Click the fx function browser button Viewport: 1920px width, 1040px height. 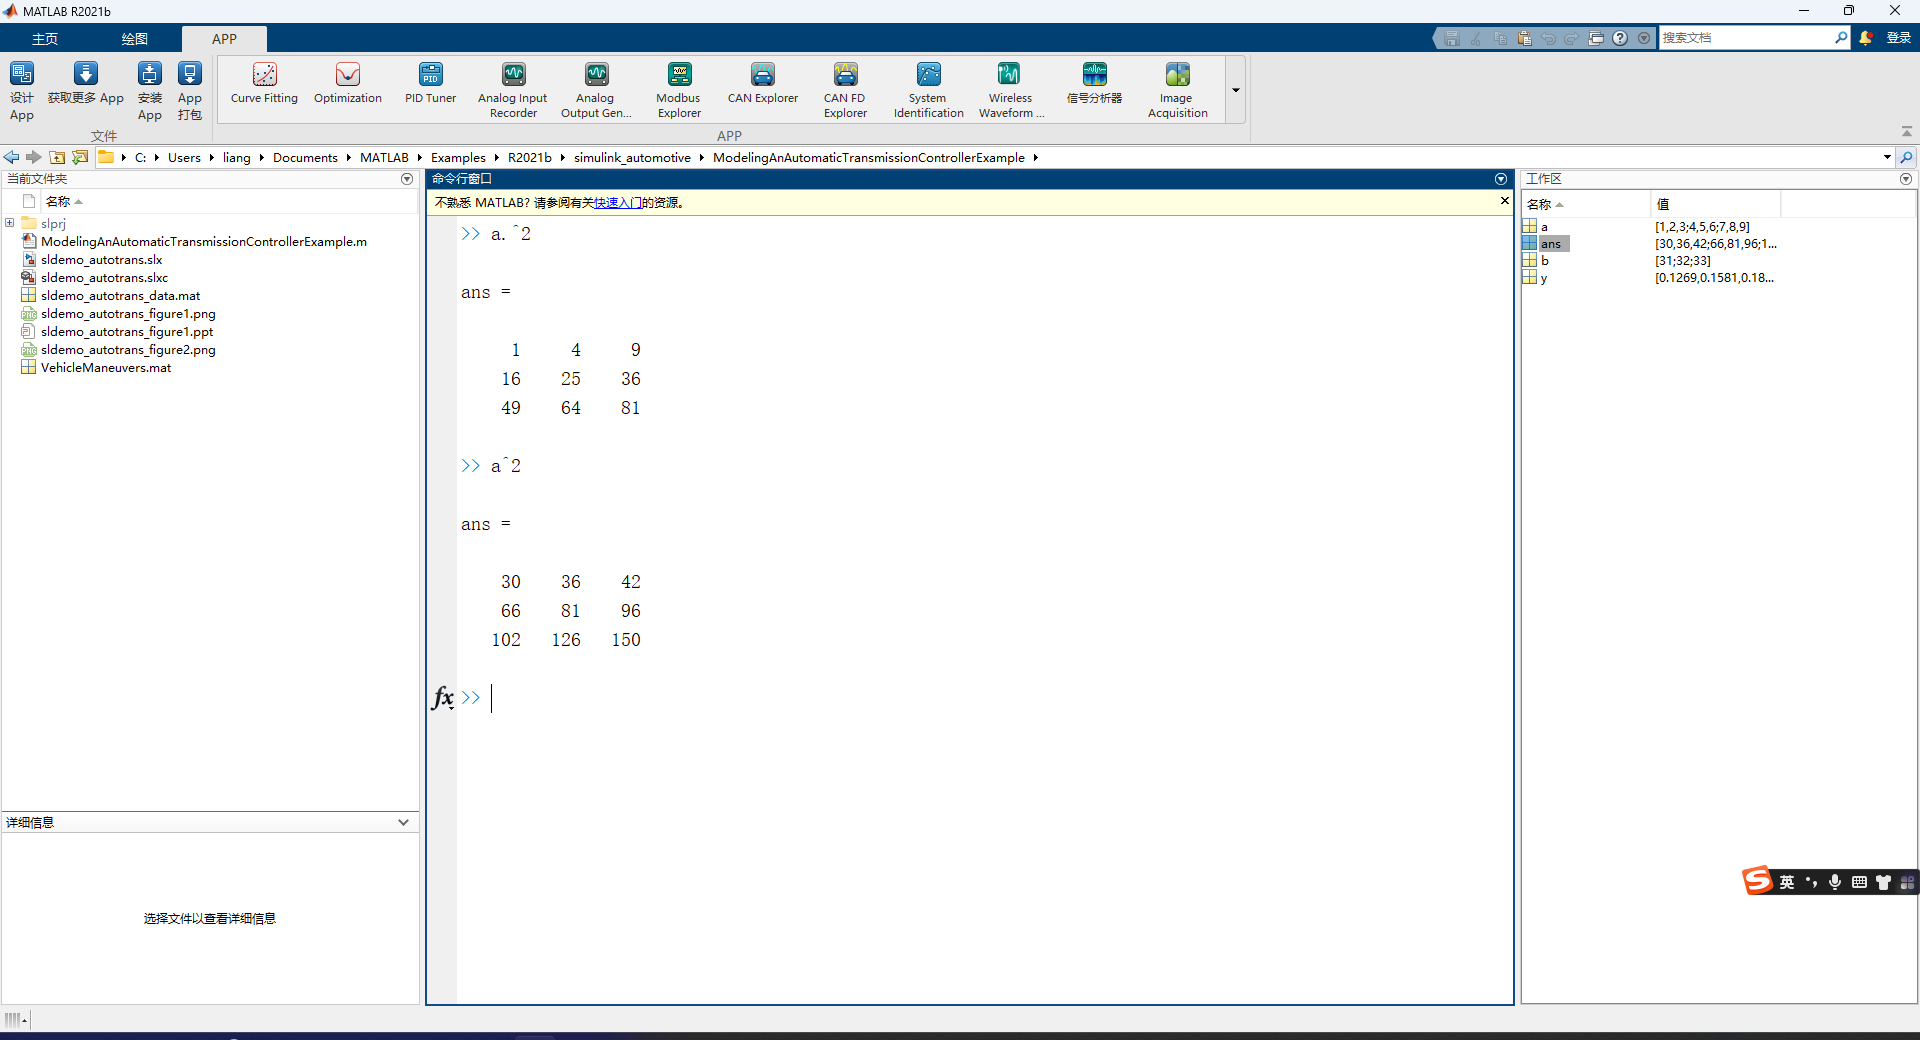443,697
